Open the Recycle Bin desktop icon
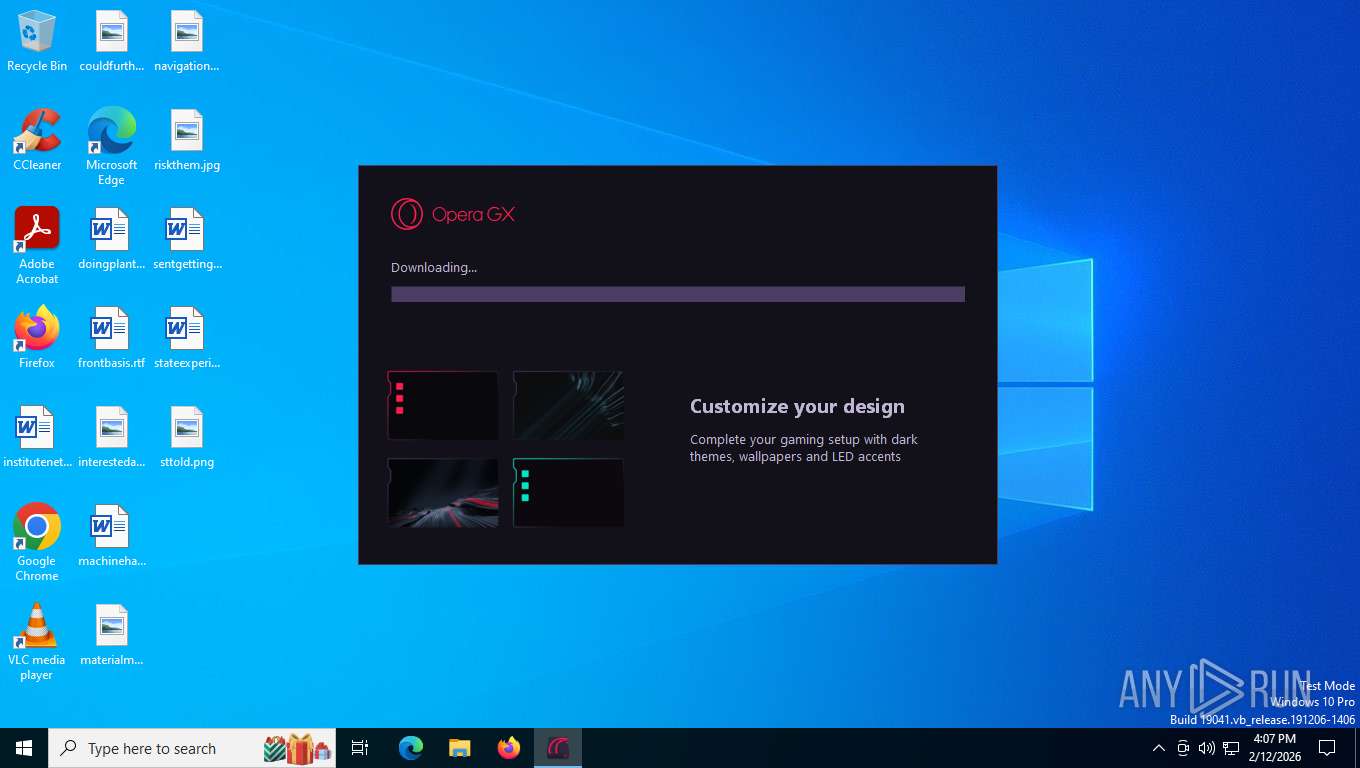This screenshot has width=1360, height=768. 37,41
